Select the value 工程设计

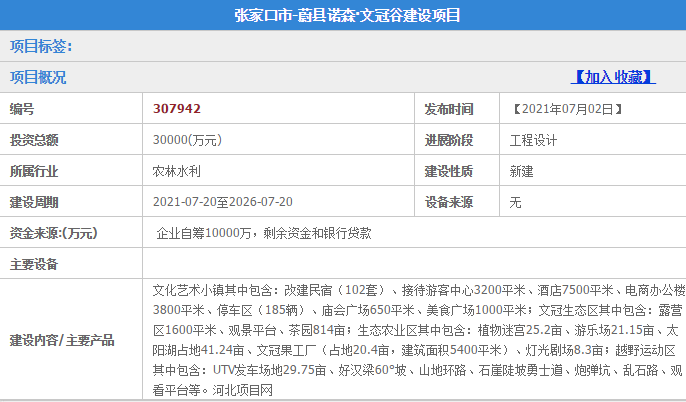(533, 140)
